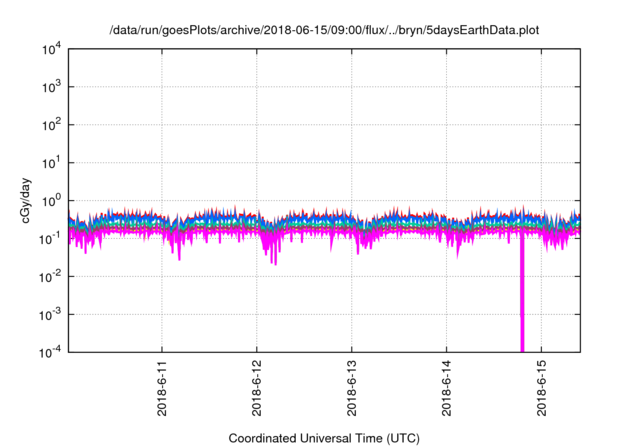Select the 10^1 y-axis label
The width and height of the screenshot is (640, 448).
pos(51,163)
